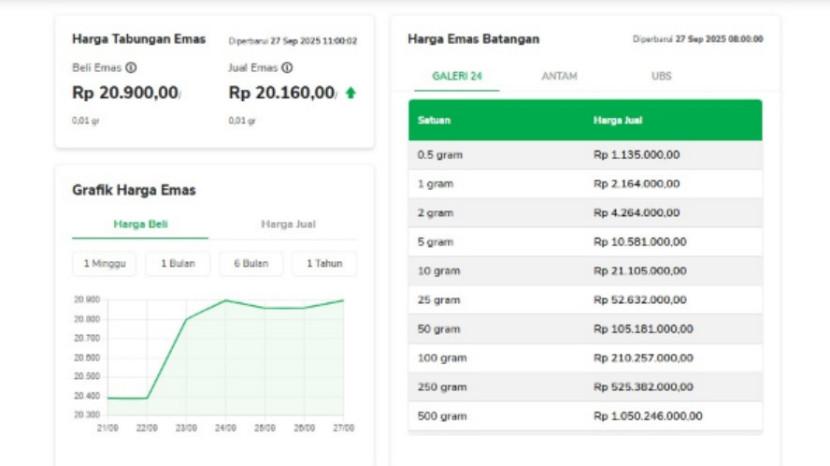Screen dimensions: 830x466
Task: Click the info icon beside Jual Emas
Action: (x=287, y=68)
